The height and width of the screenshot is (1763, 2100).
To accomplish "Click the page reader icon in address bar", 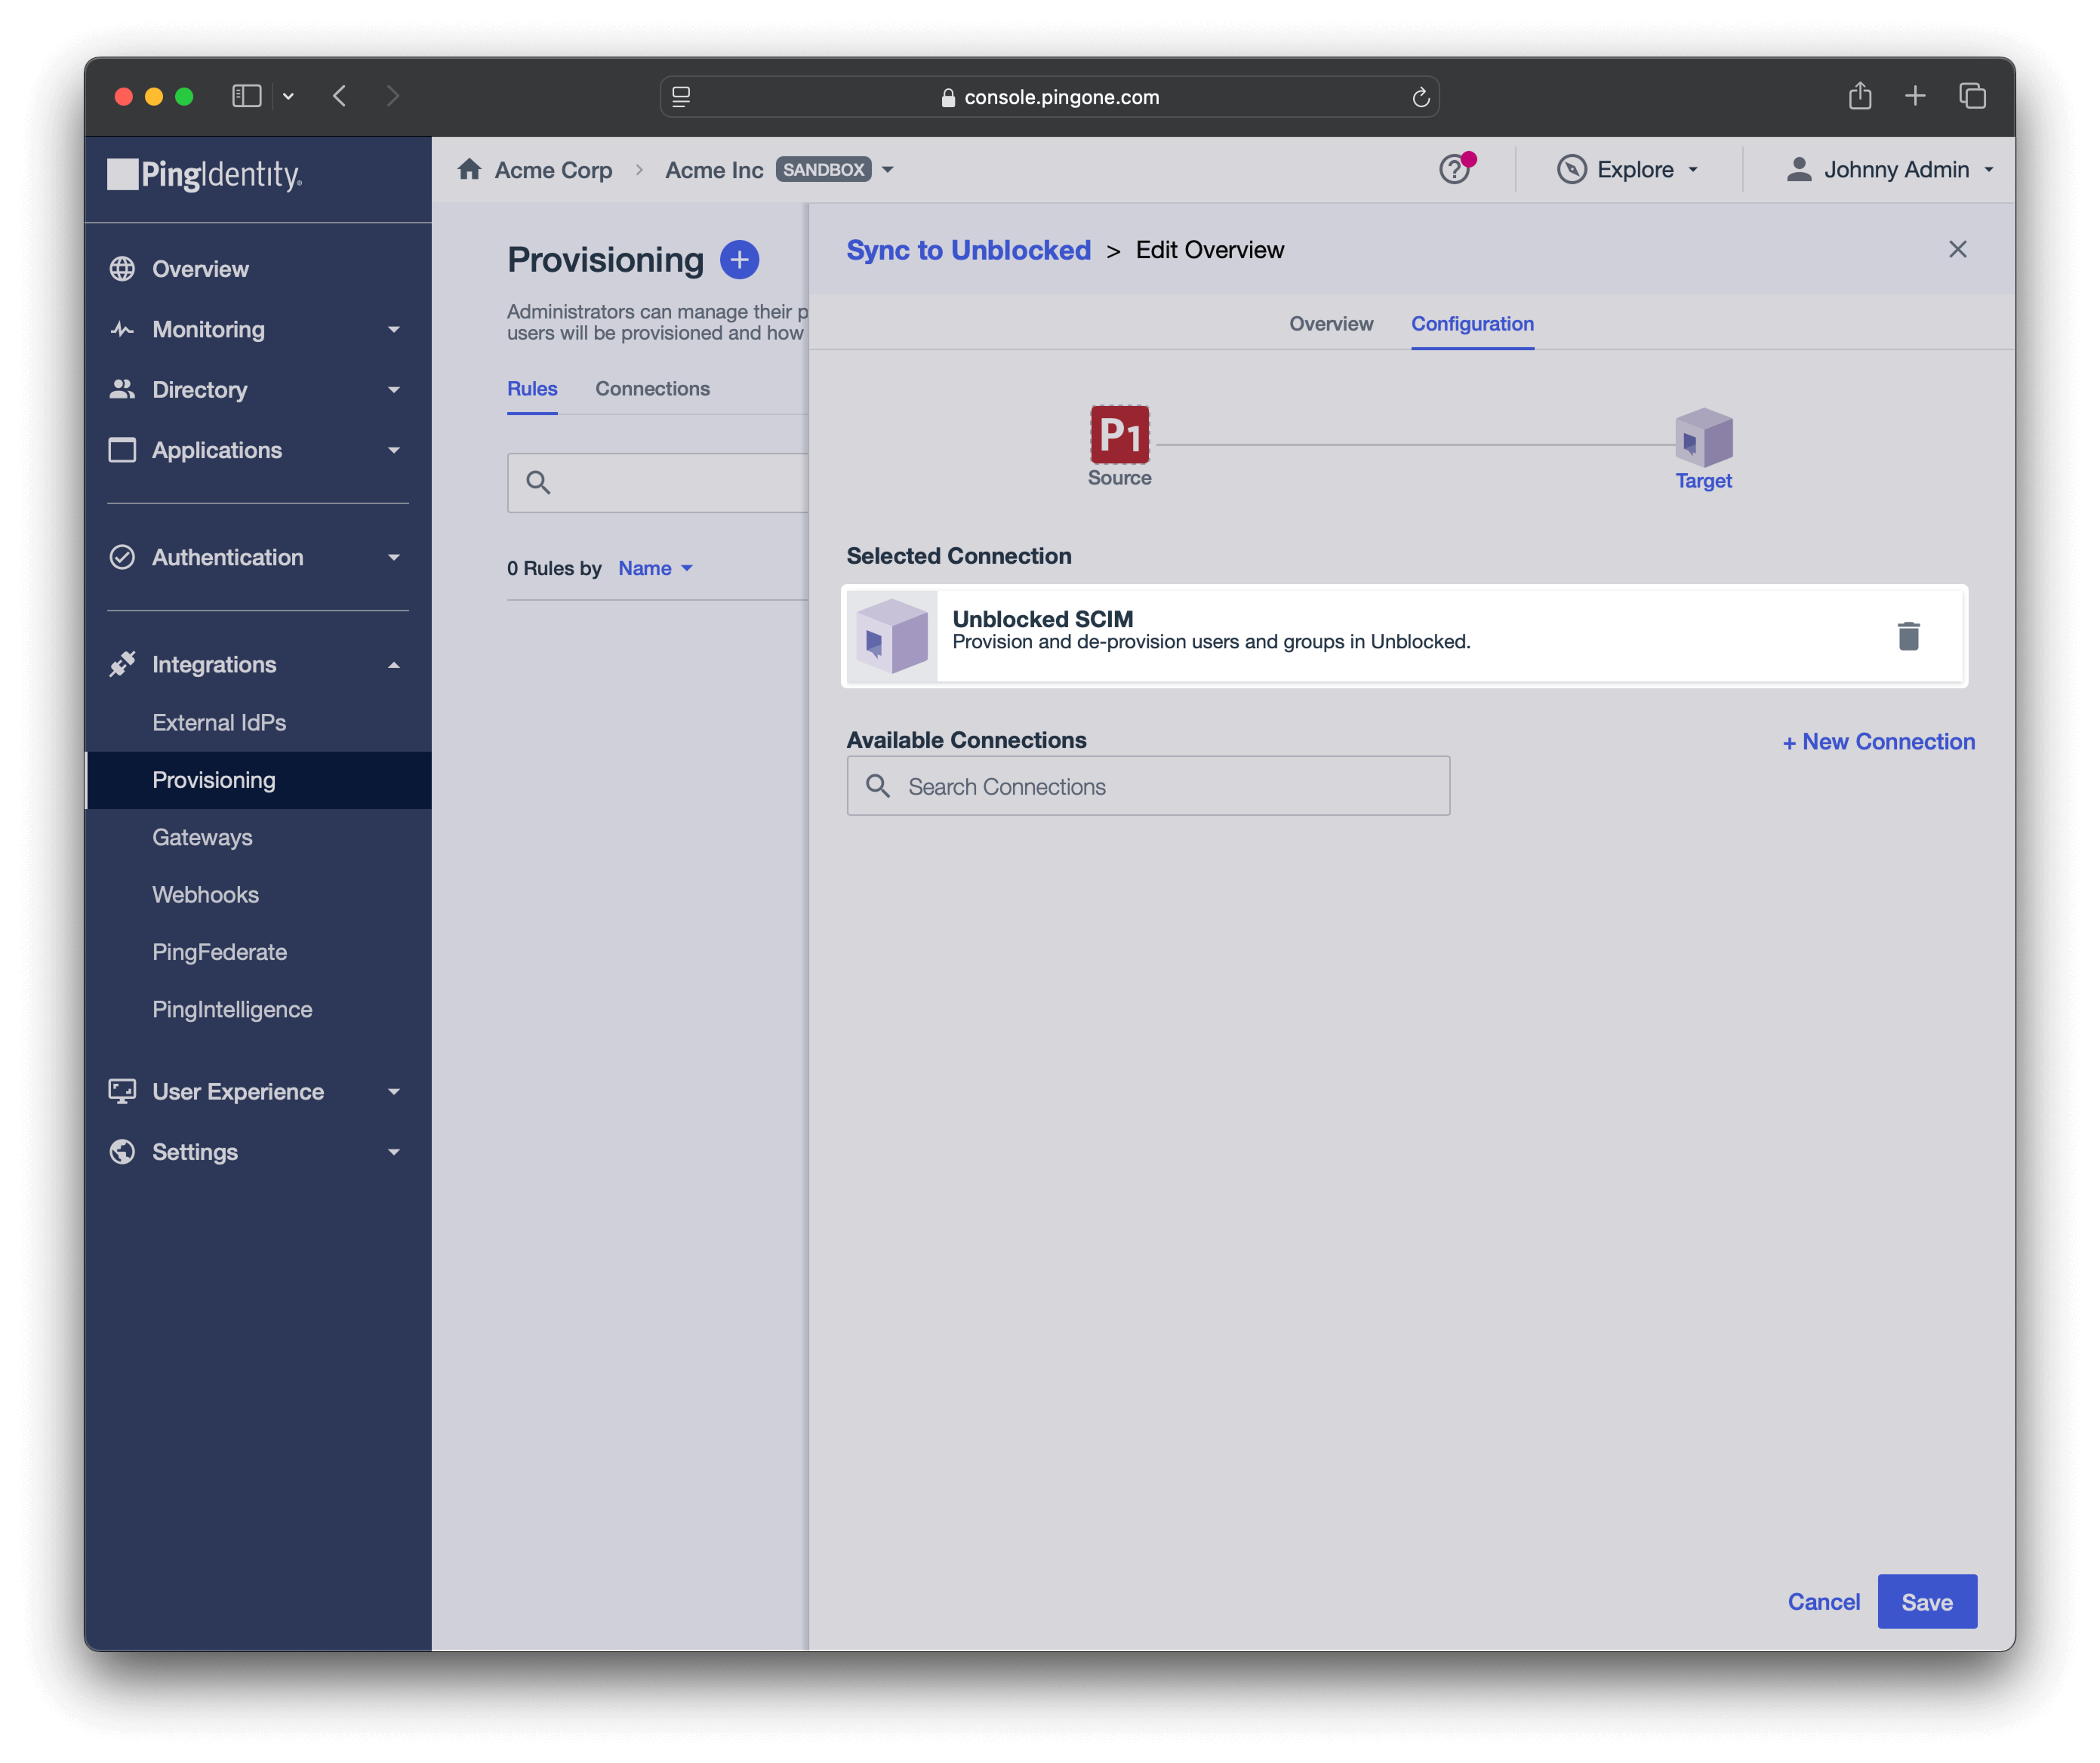I will [681, 97].
